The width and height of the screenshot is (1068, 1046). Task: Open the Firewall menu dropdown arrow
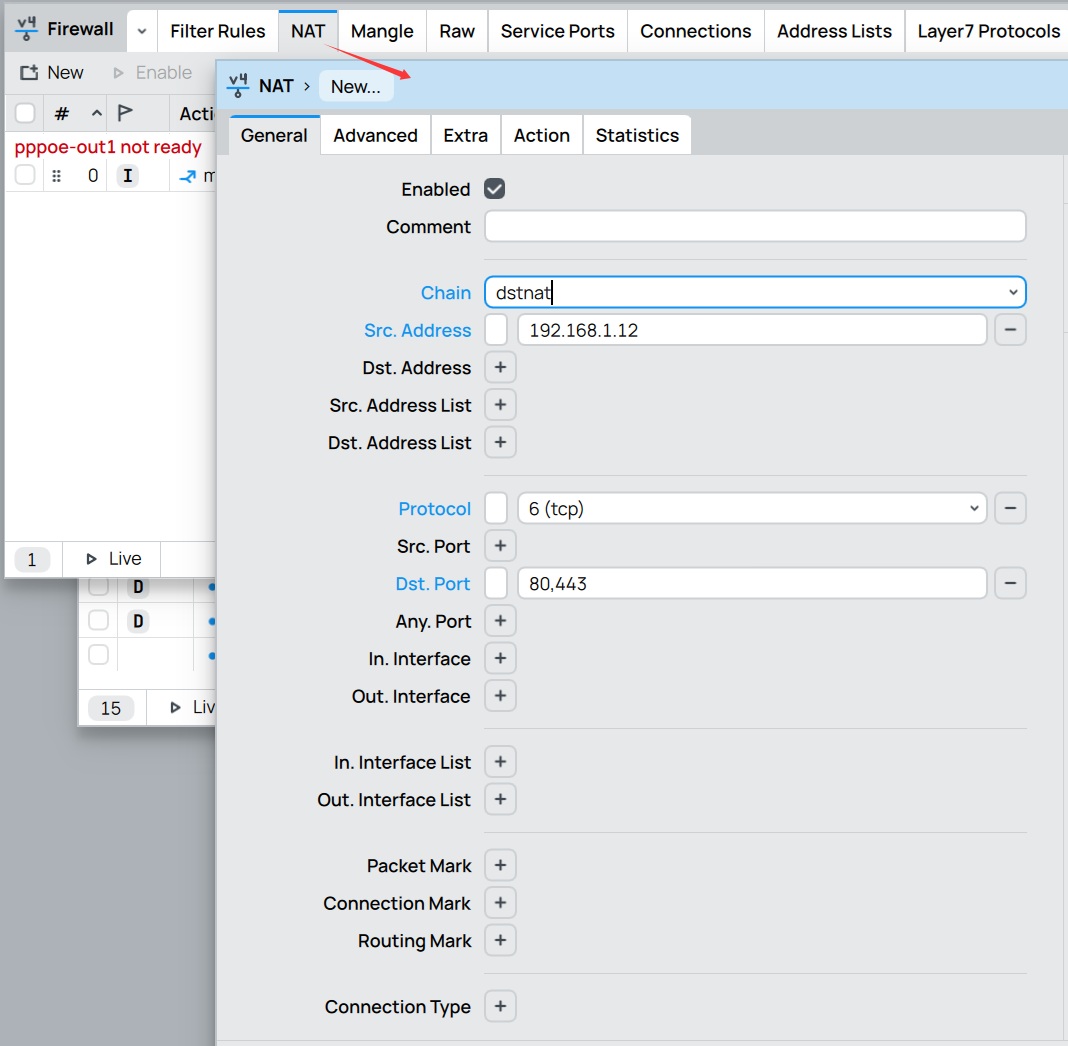[x=142, y=31]
